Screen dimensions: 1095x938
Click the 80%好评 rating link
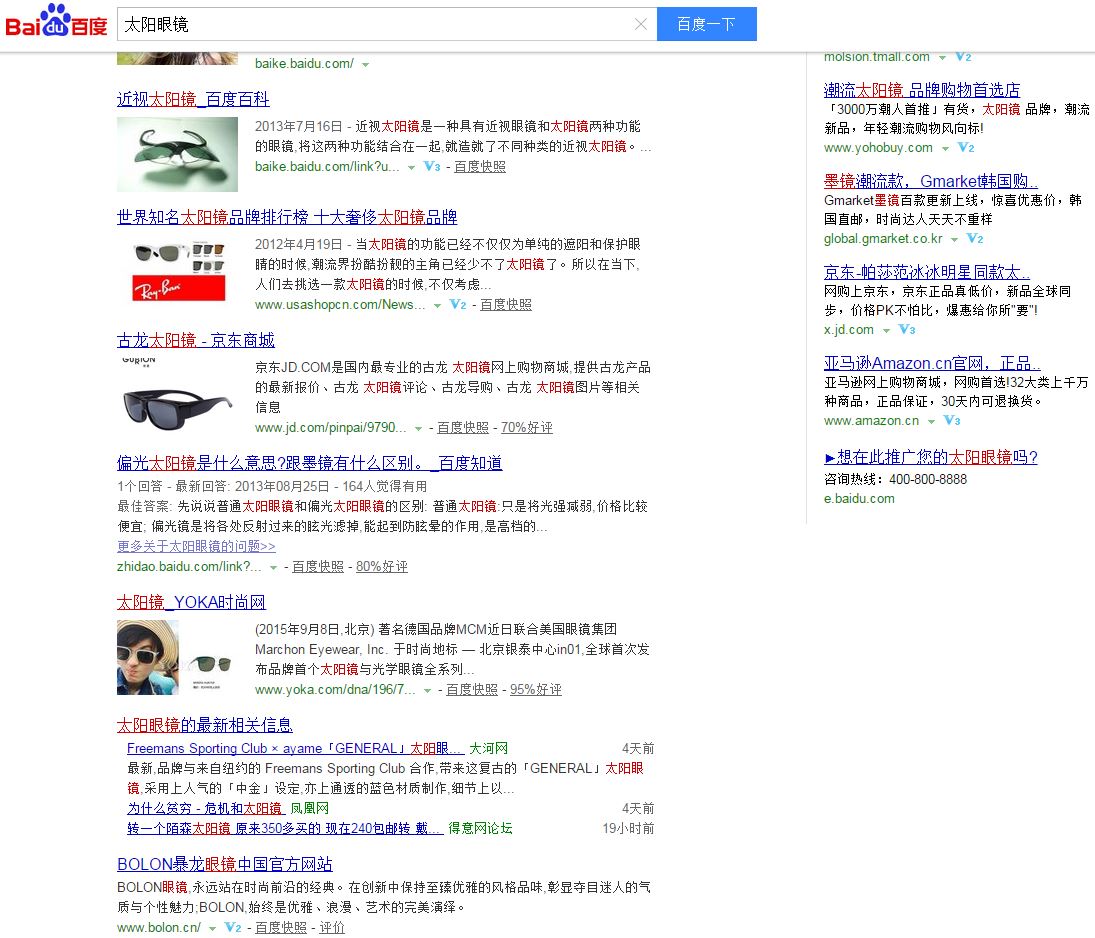tap(381, 566)
